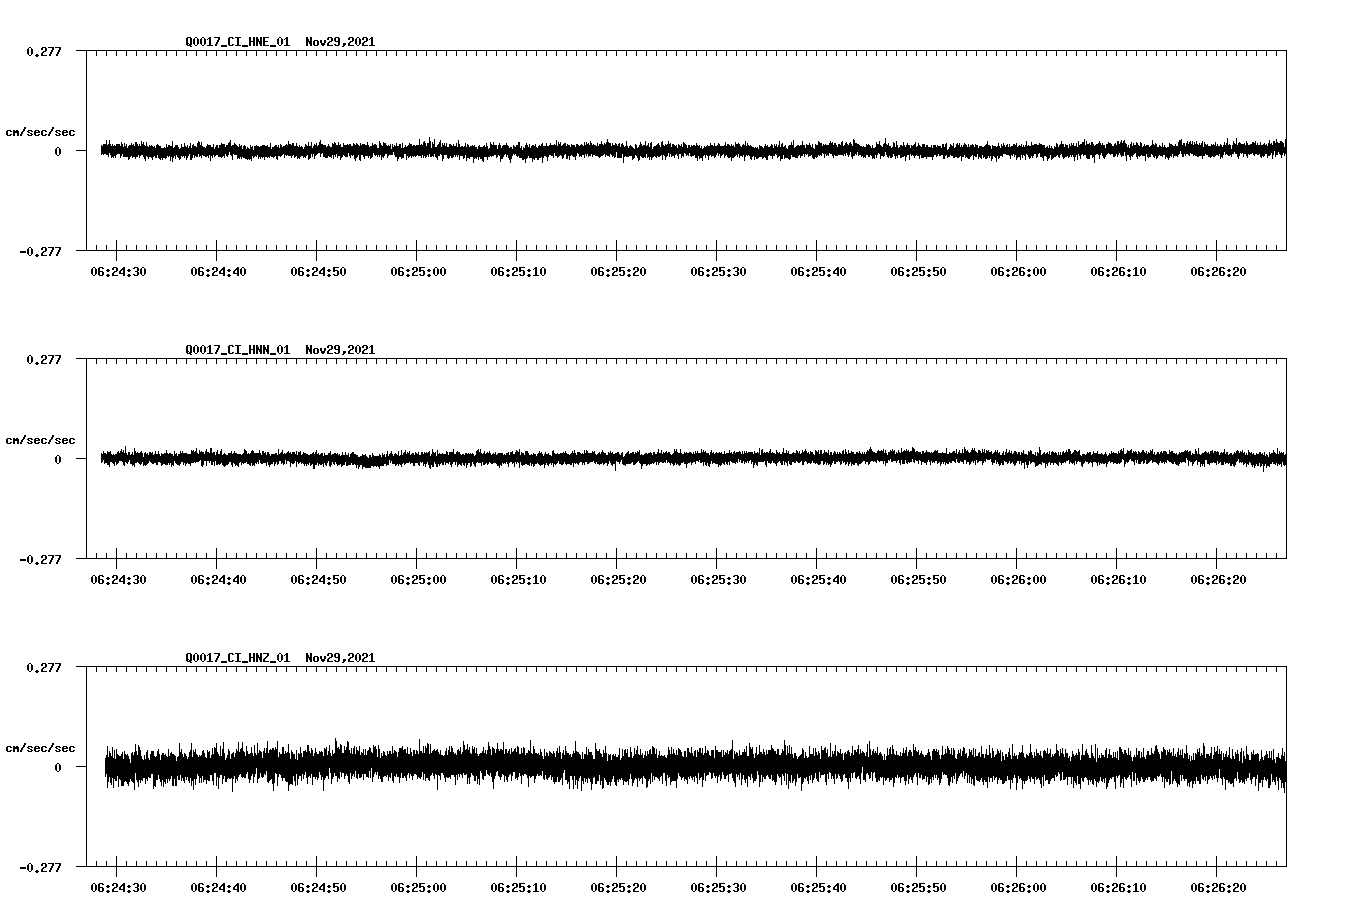
Task: Click the 06:25:20 time label under HNZ plot
Action: [618, 887]
